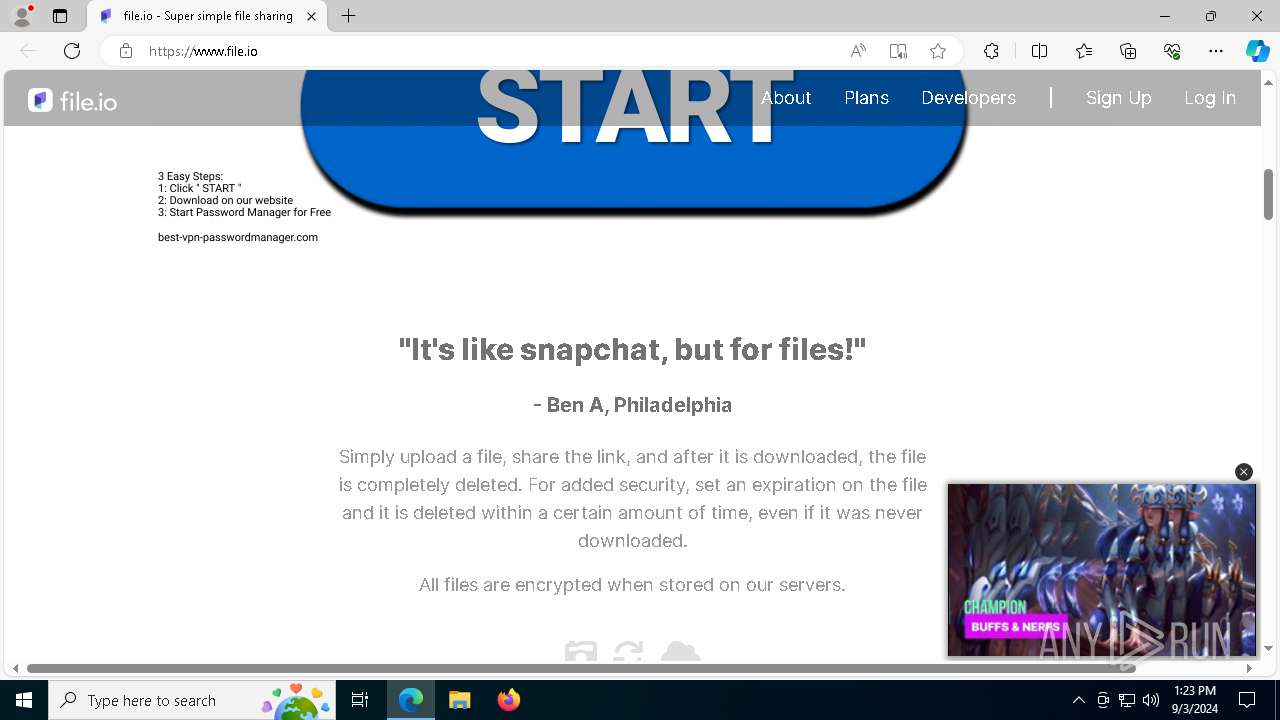Open Collections panel
The width and height of the screenshot is (1280, 720).
point(1128,51)
